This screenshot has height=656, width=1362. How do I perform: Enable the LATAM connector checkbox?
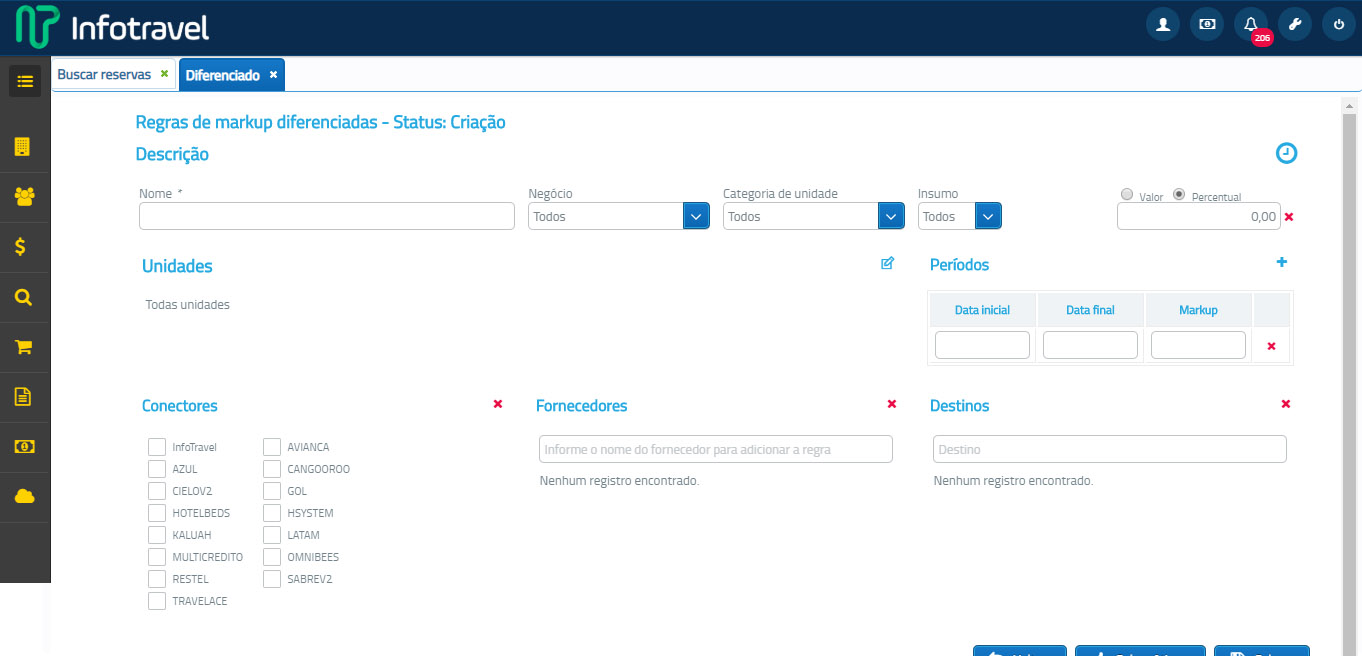click(272, 535)
